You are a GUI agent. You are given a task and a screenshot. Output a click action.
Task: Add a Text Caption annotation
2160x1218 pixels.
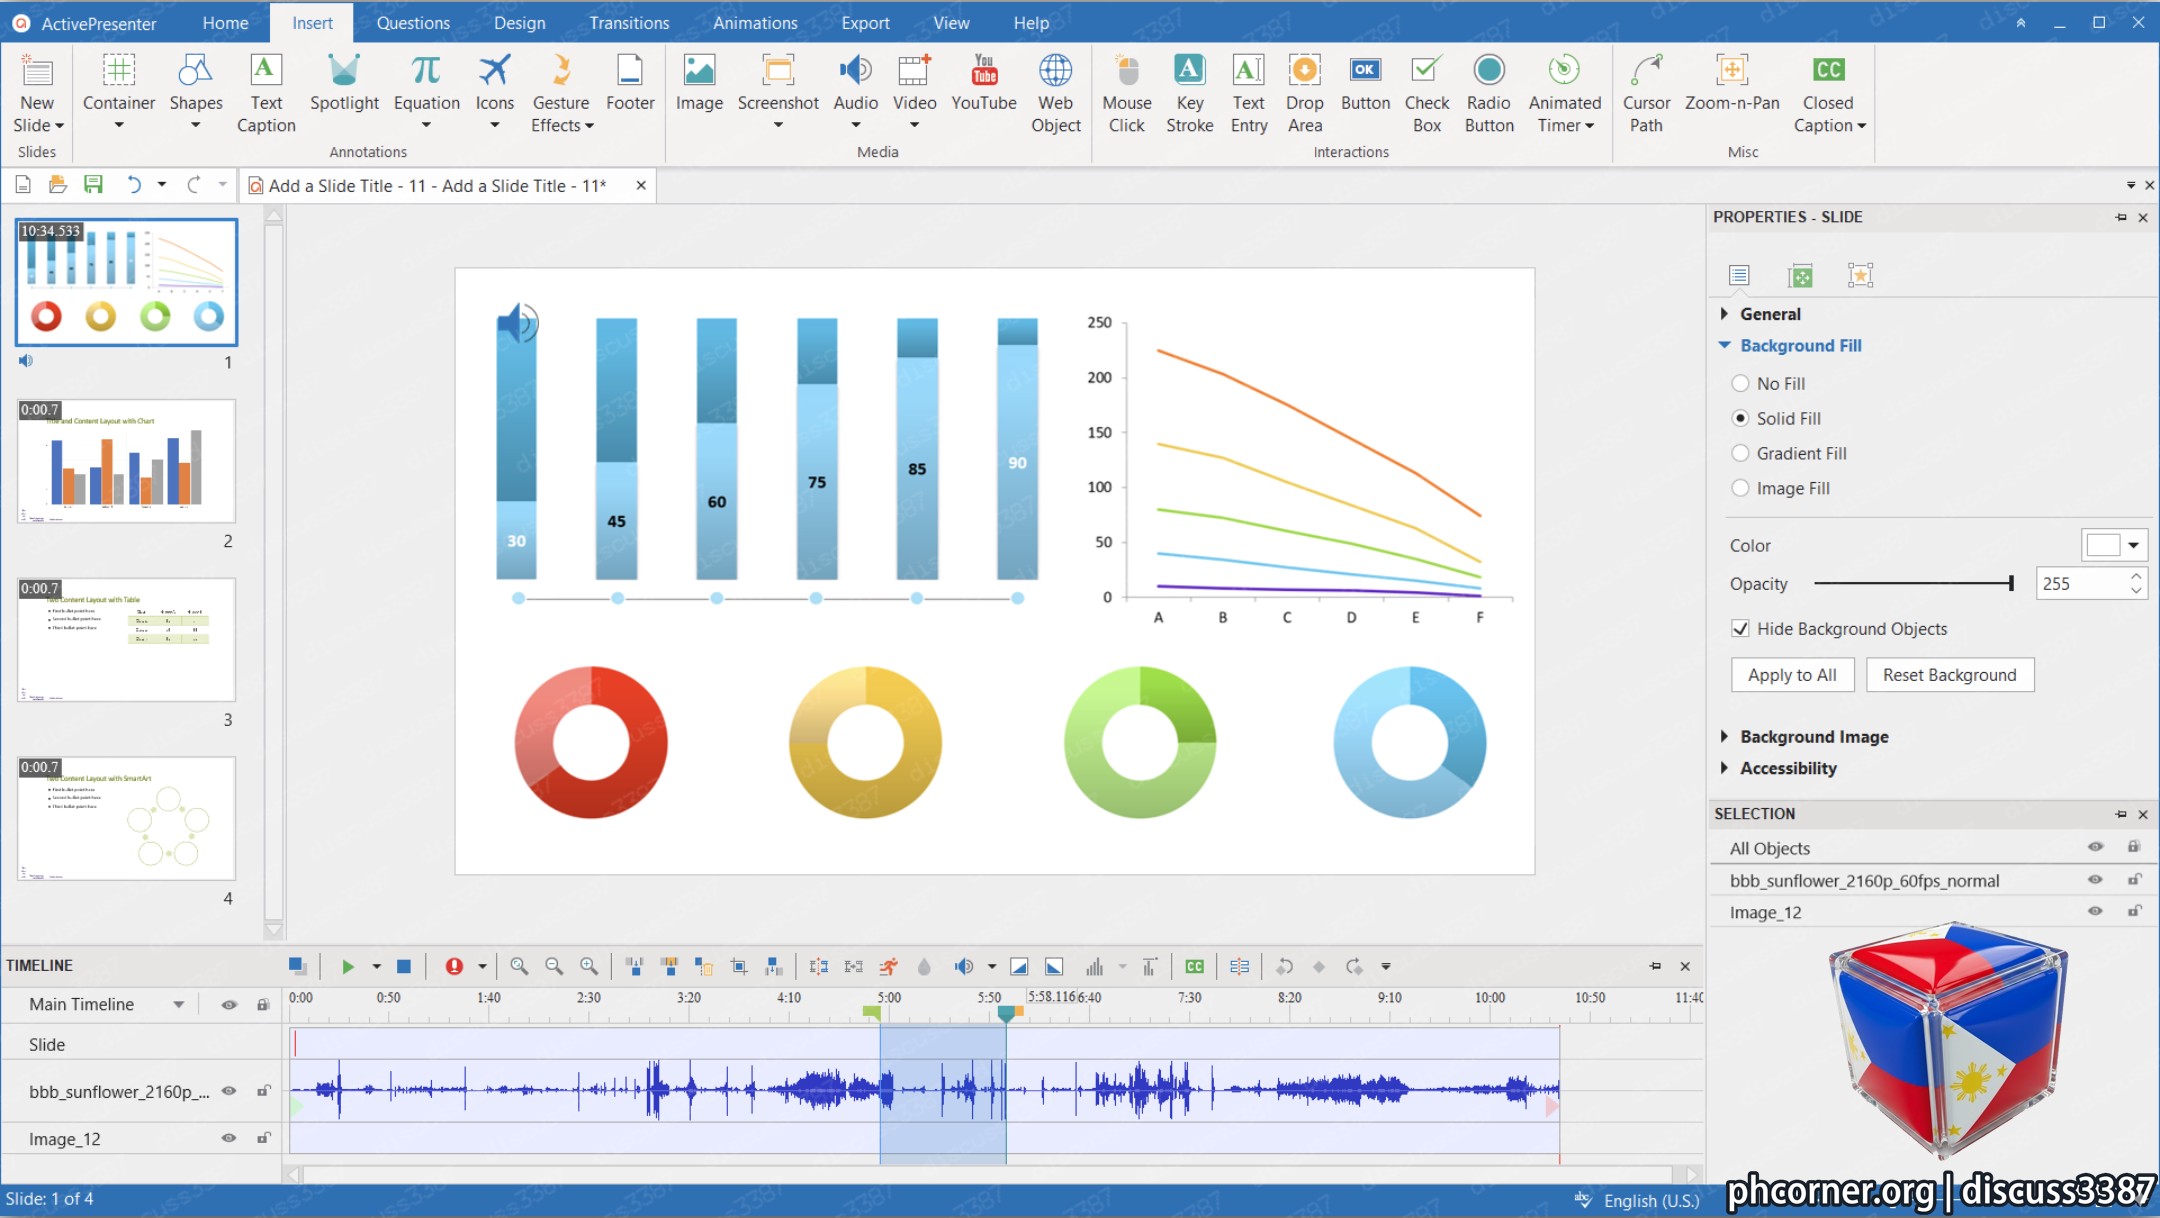tap(265, 94)
